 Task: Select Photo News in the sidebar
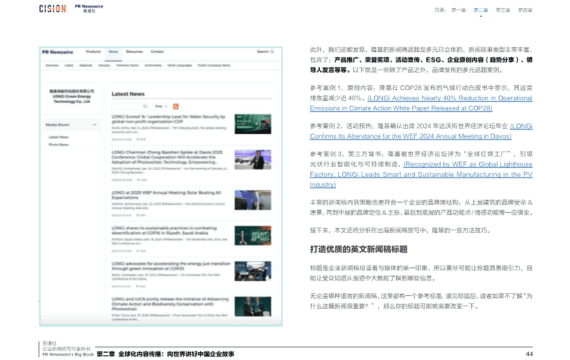(x=59, y=145)
